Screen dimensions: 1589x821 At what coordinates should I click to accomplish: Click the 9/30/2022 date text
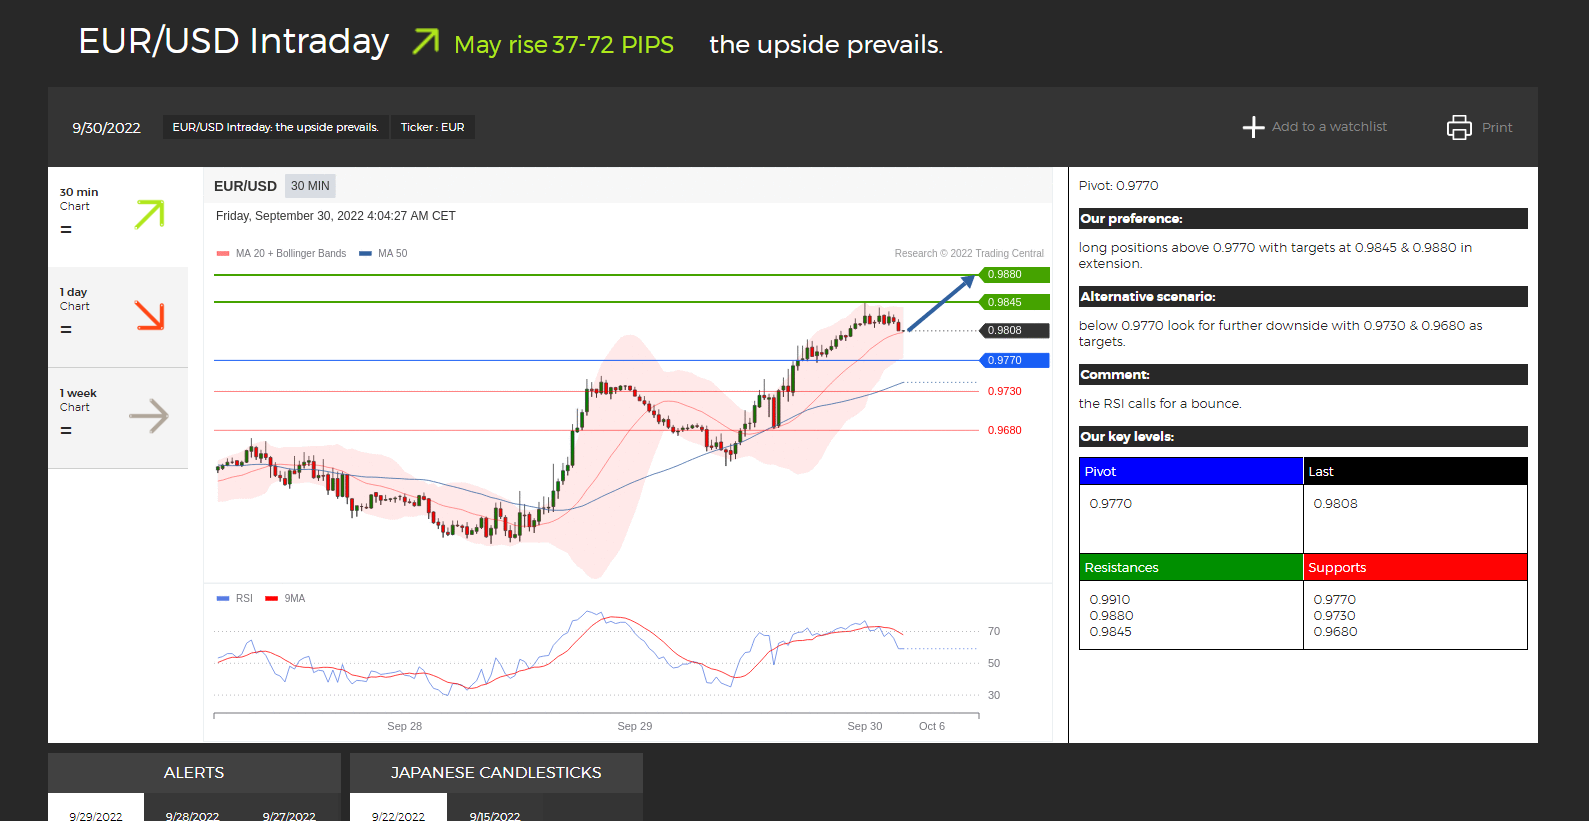tap(106, 128)
